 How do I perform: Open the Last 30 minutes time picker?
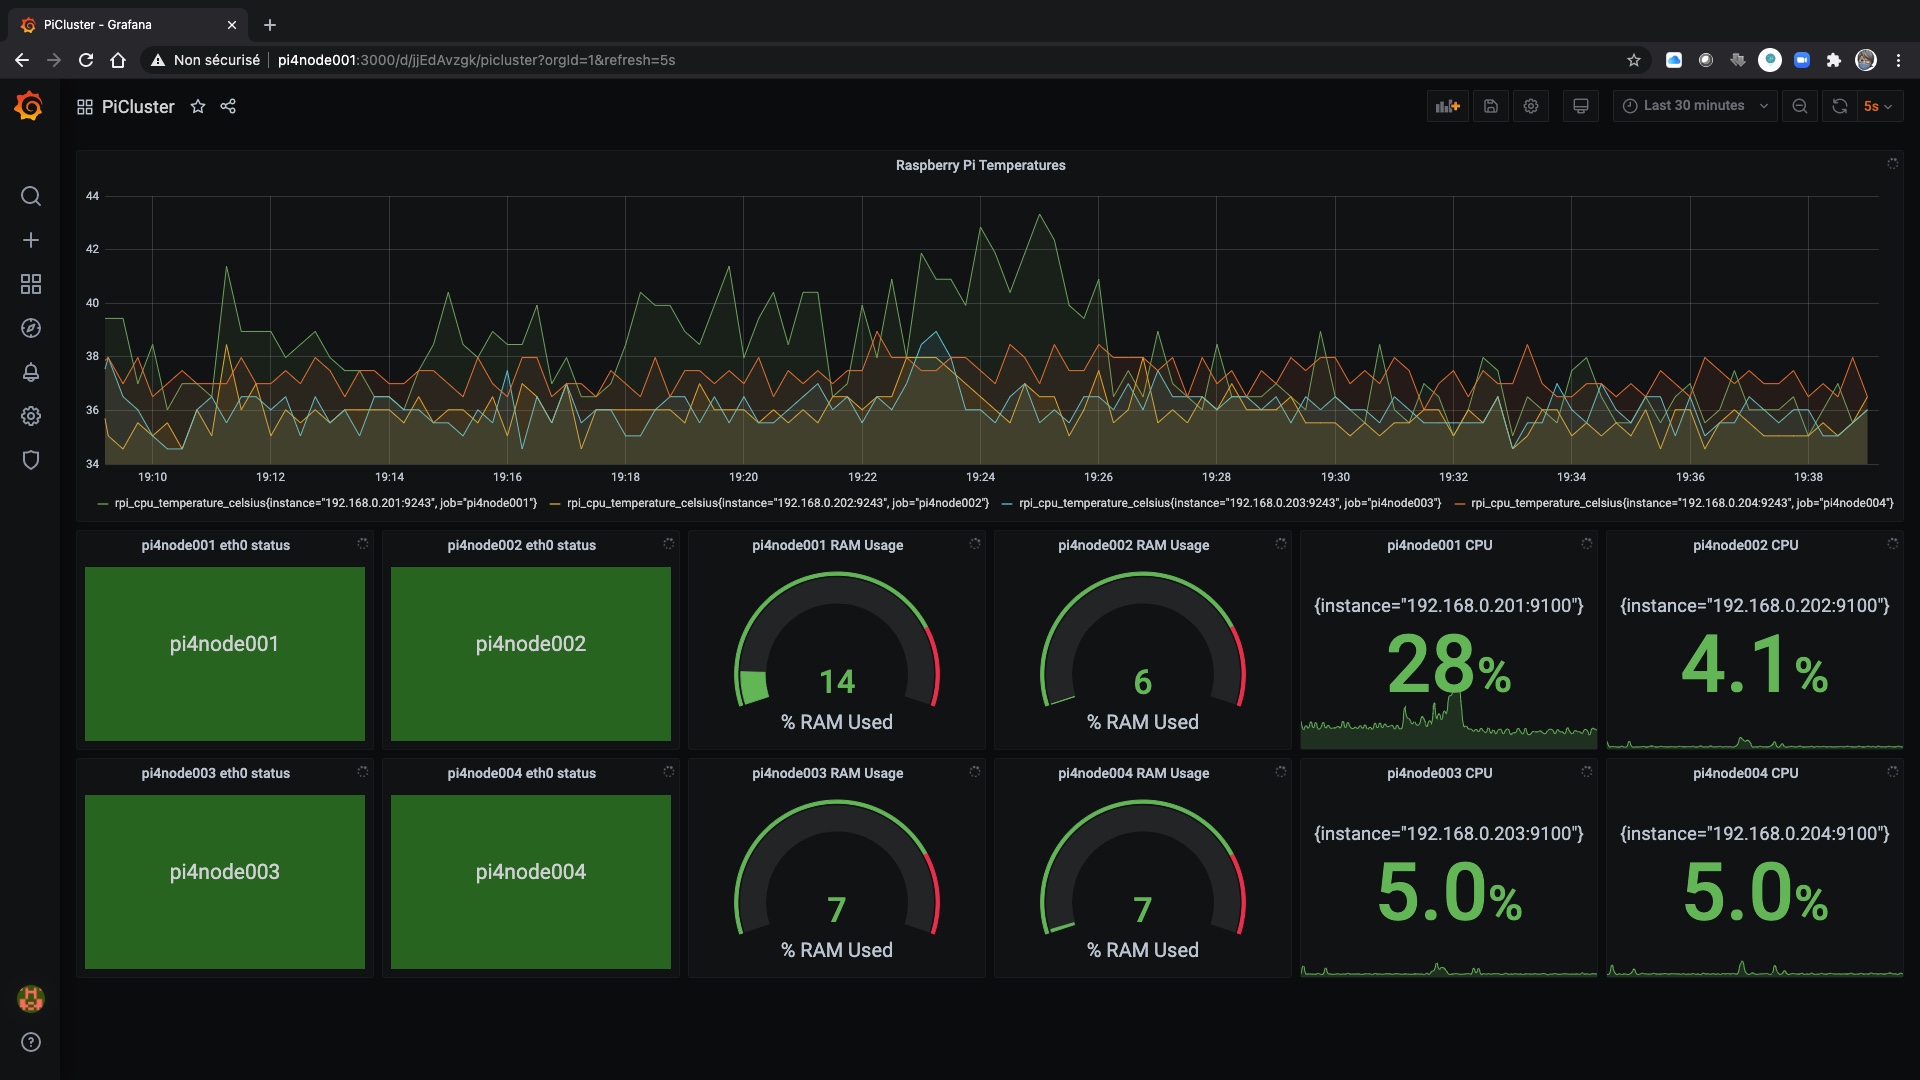[1694, 105]
